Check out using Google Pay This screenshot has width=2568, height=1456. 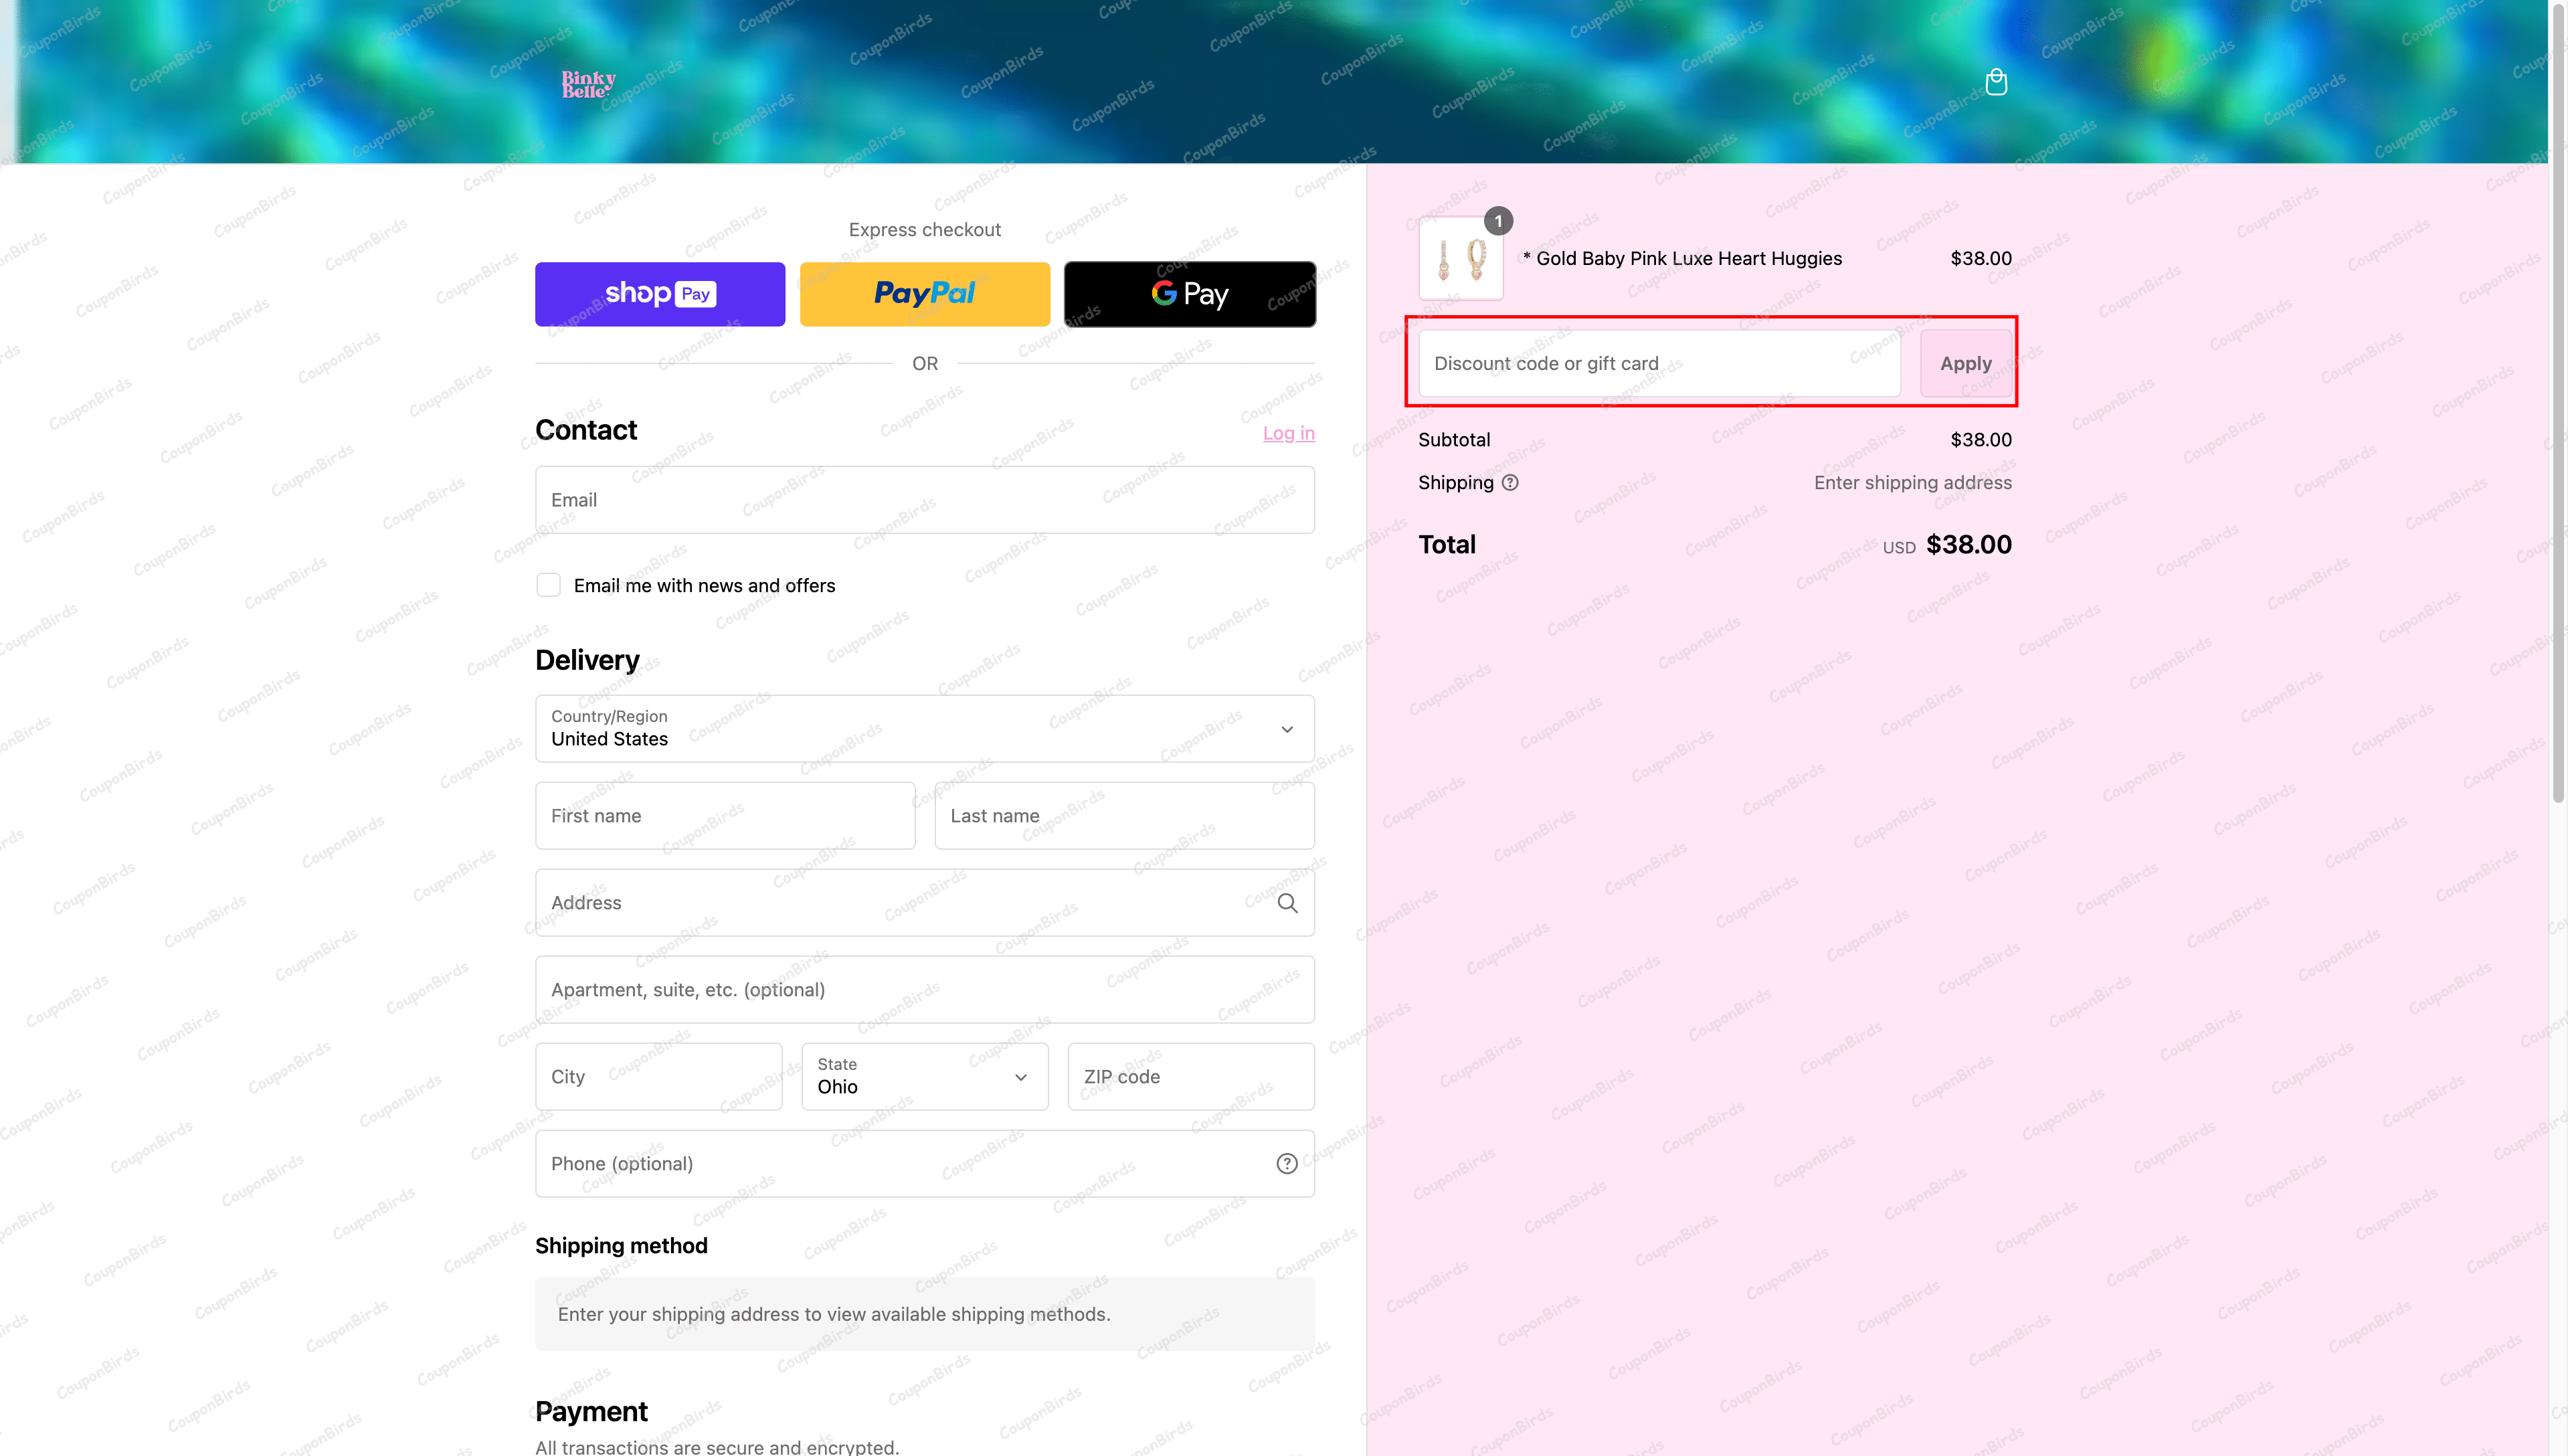[x=1189, y=294]
